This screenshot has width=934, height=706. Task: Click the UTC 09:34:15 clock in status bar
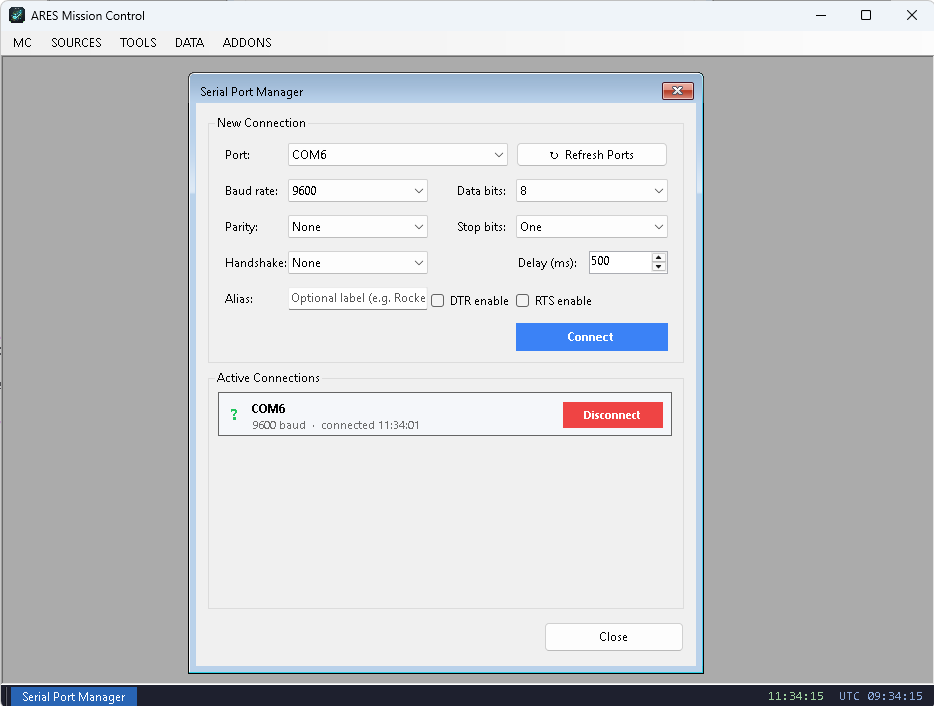point(880,696)
